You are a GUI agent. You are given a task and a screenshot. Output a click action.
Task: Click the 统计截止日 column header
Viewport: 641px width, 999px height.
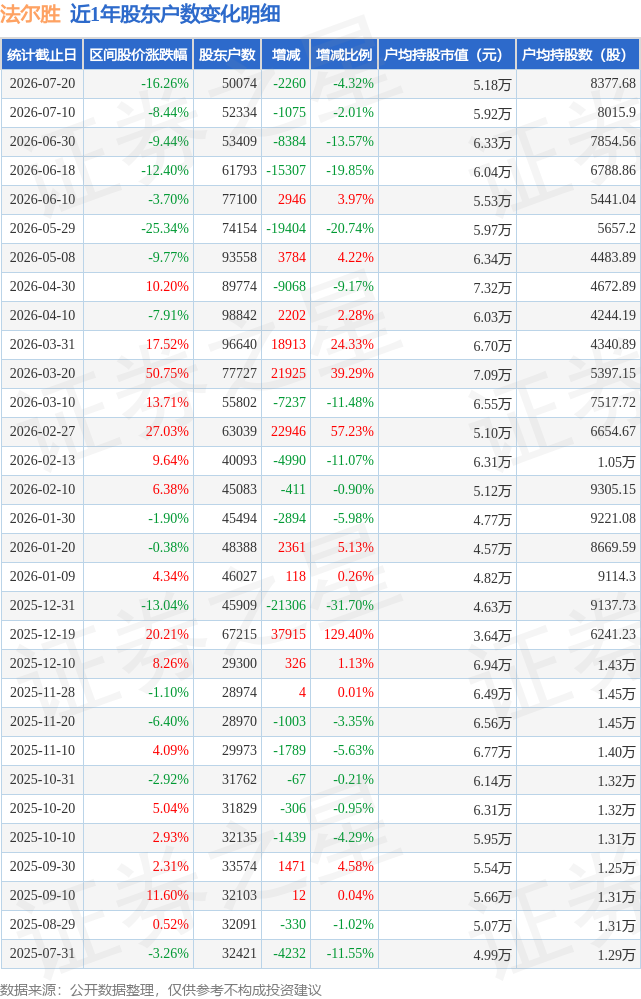tap(42, 55)
